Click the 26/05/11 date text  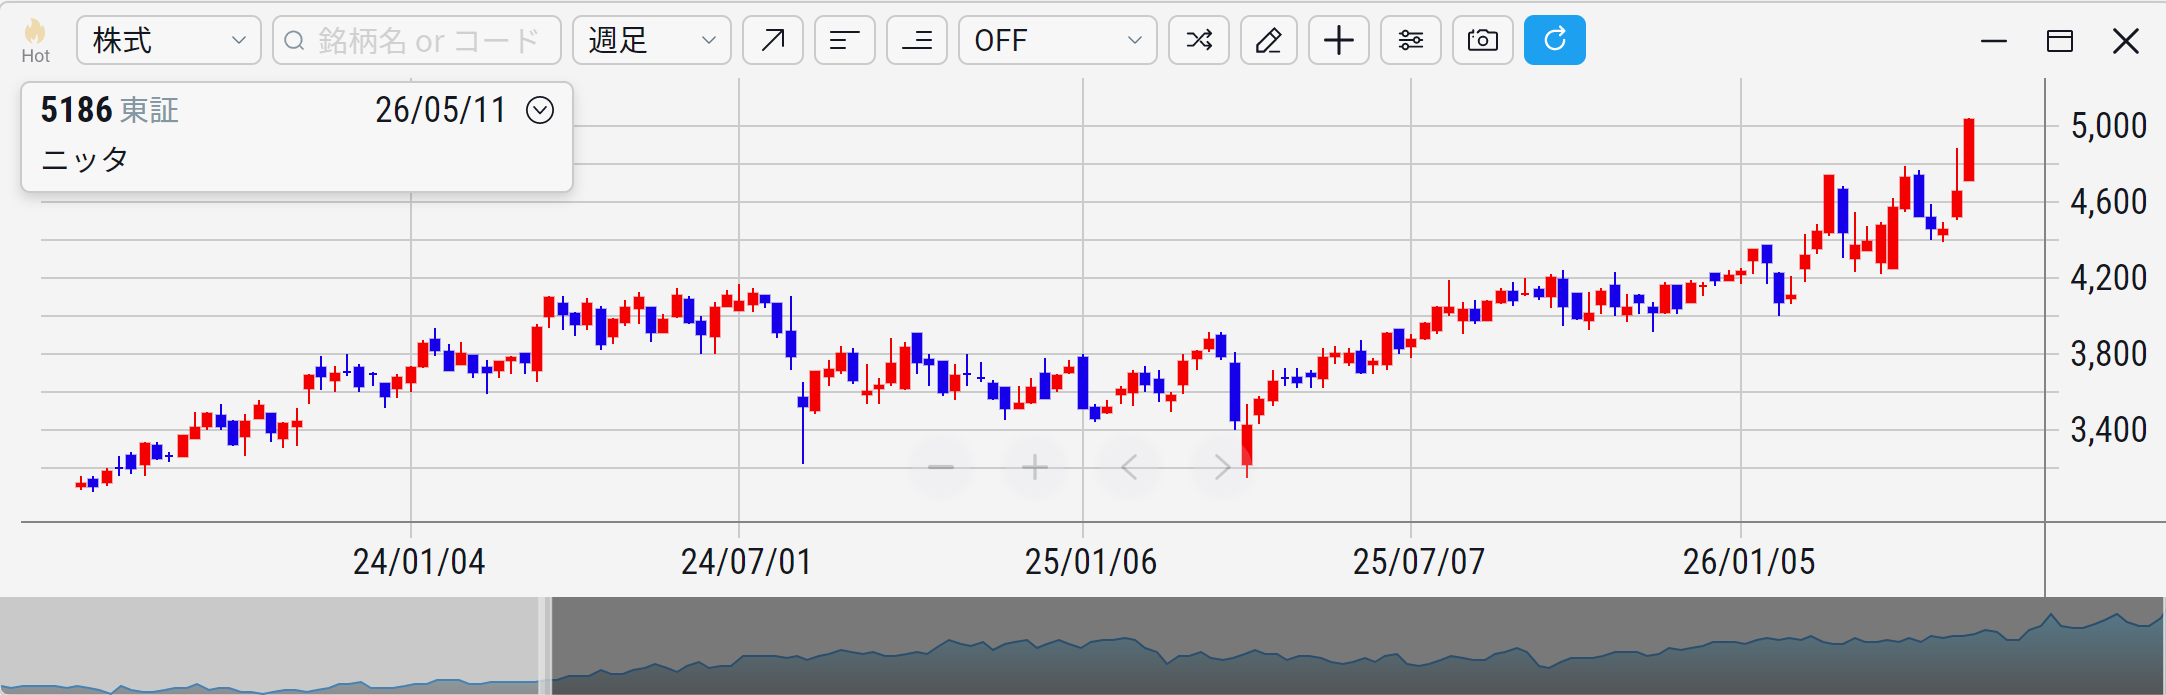[441, 110]
